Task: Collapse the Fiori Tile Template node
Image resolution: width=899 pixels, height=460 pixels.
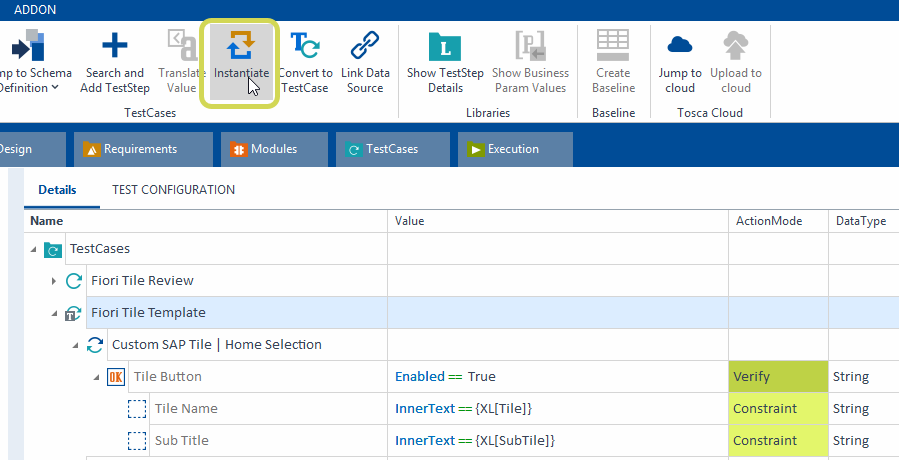Action: [x=54, y=313]
